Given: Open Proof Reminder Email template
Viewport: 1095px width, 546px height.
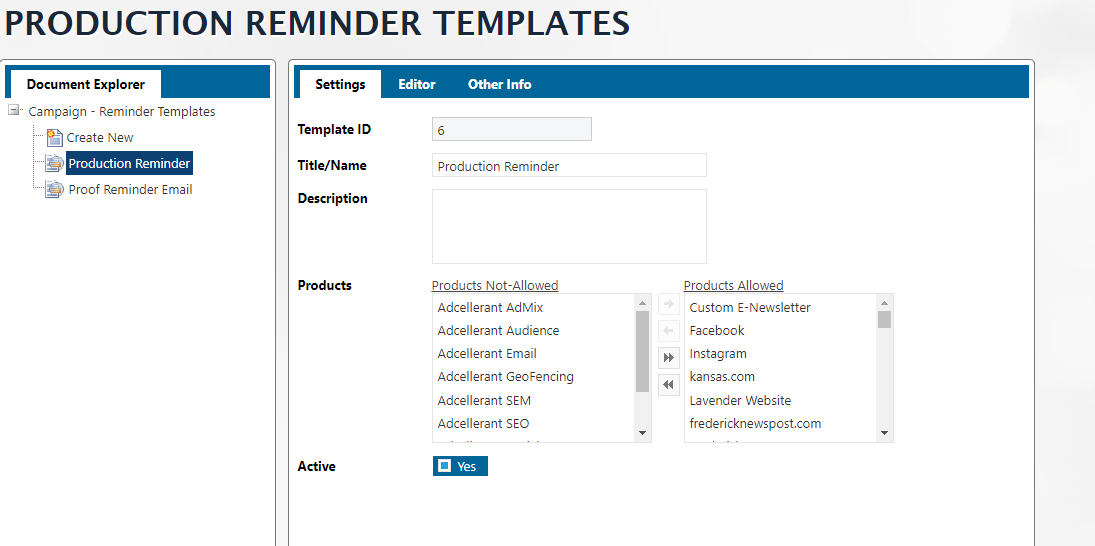Looking at the screenshot, I should point(130,190).
